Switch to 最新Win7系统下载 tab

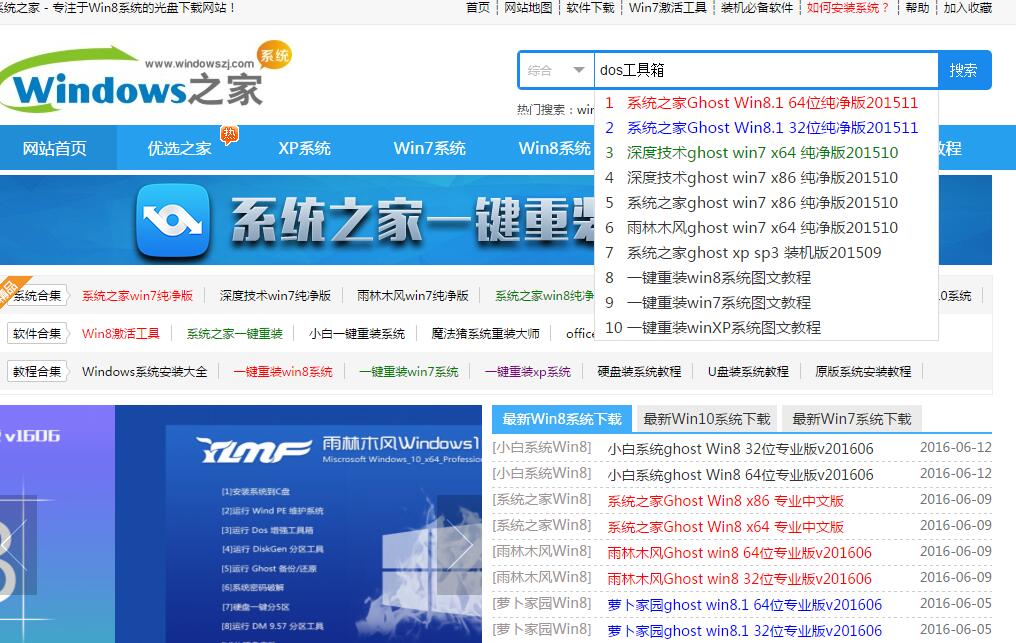click(852, 419)
